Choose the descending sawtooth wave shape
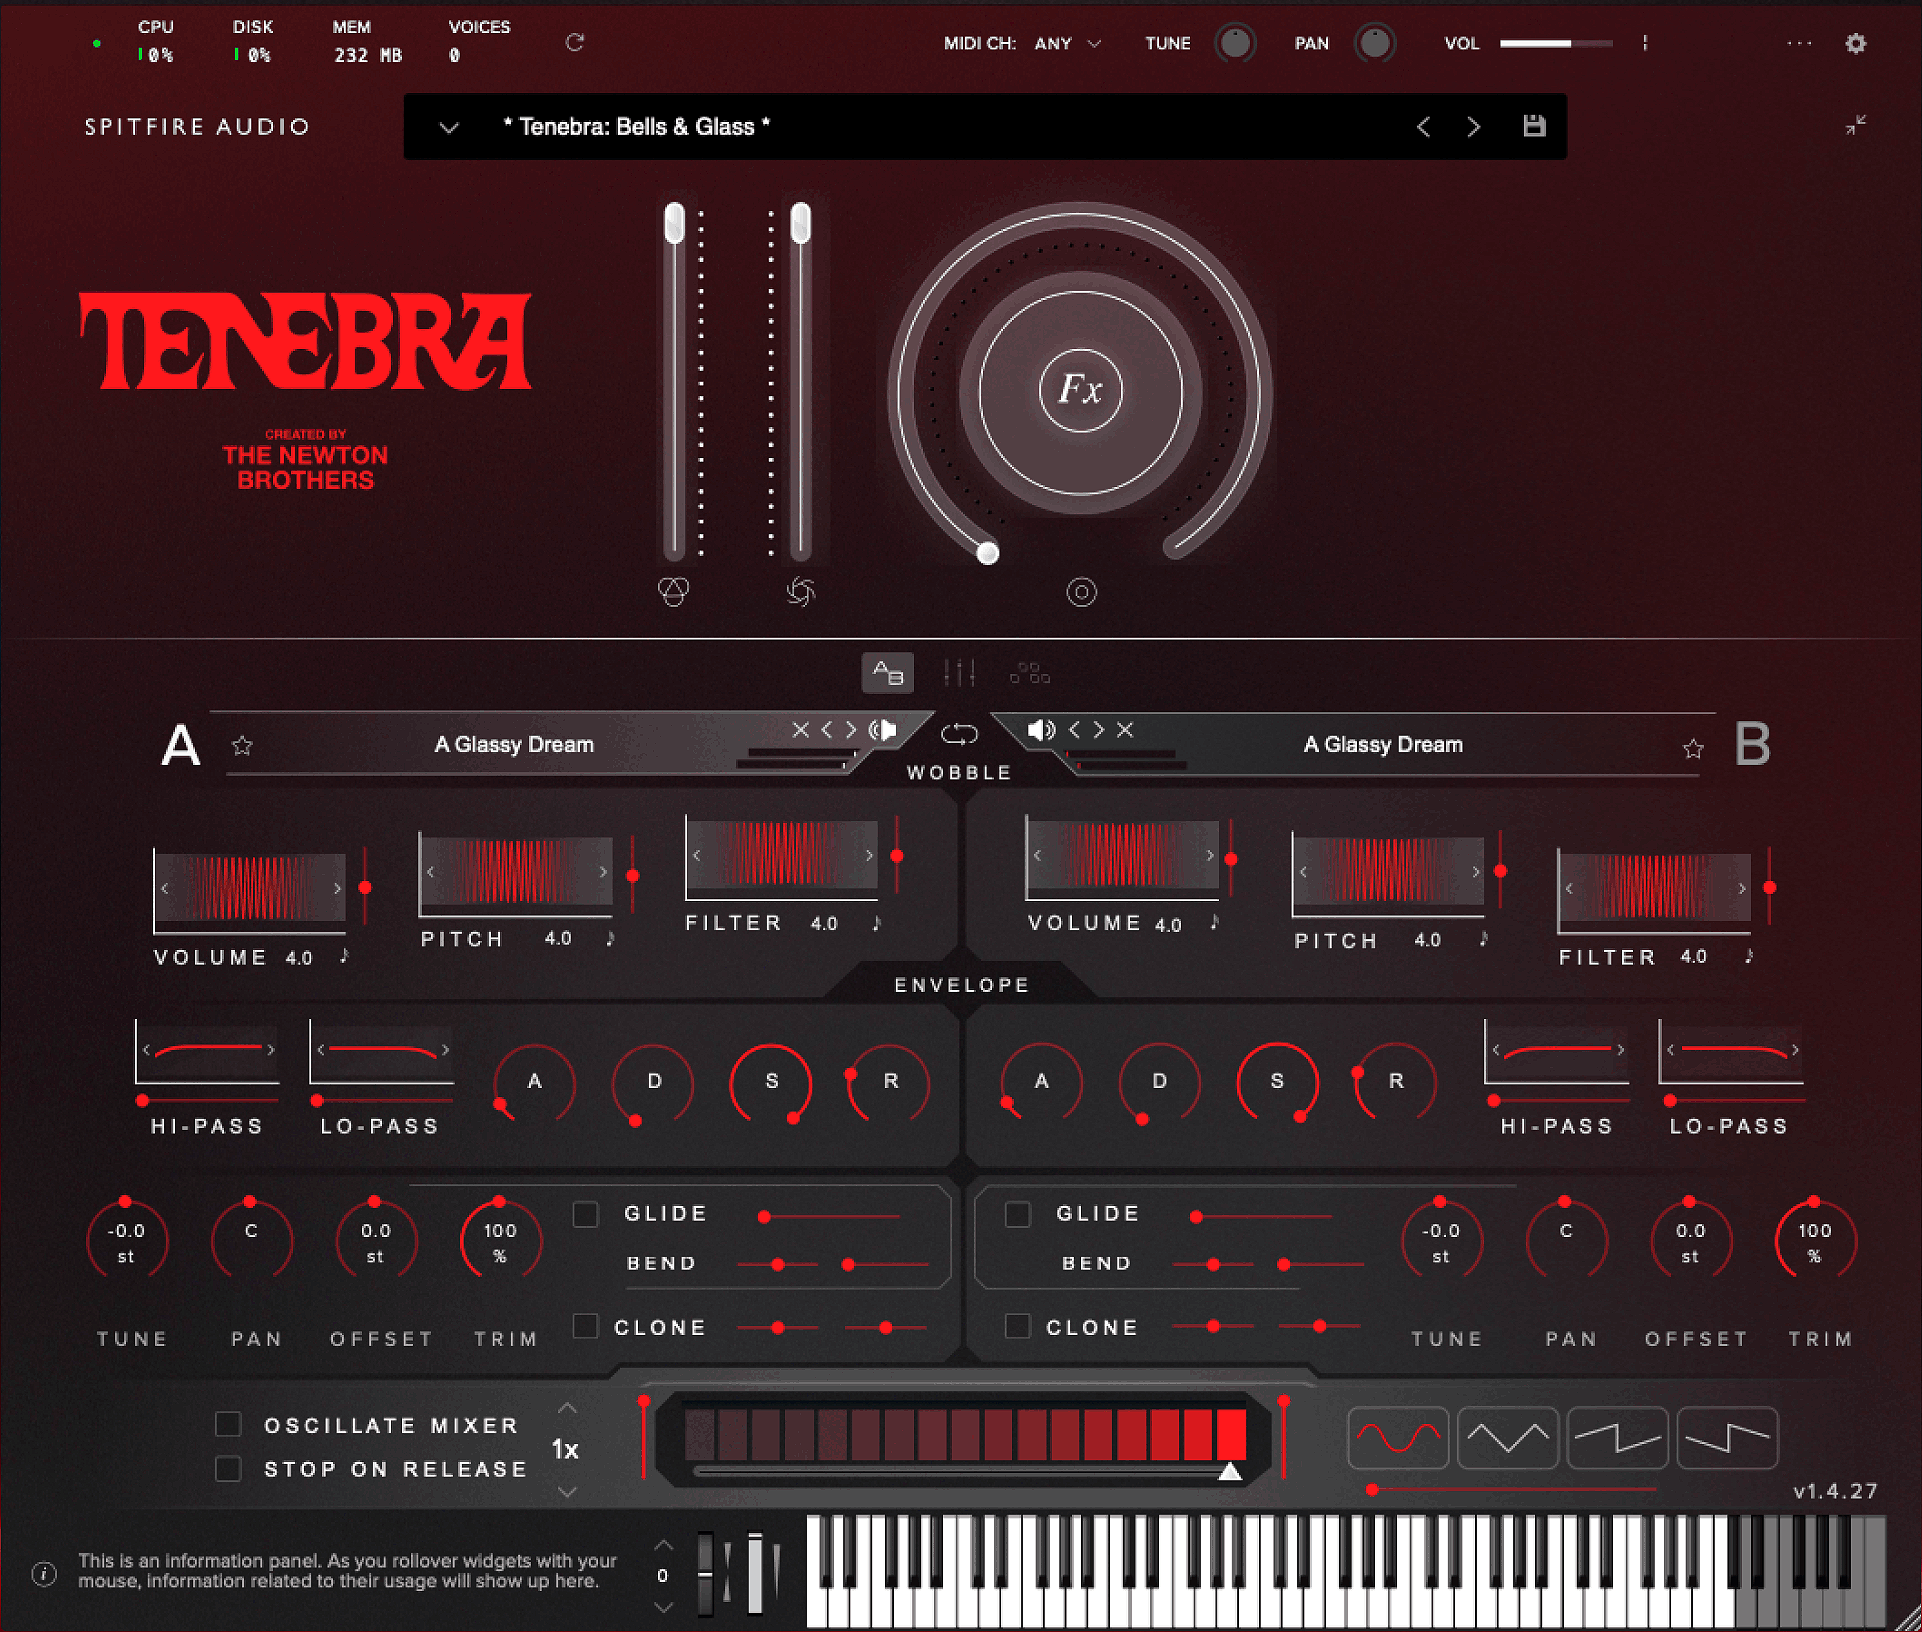1922x1632 pixels. (1727, 1438)
